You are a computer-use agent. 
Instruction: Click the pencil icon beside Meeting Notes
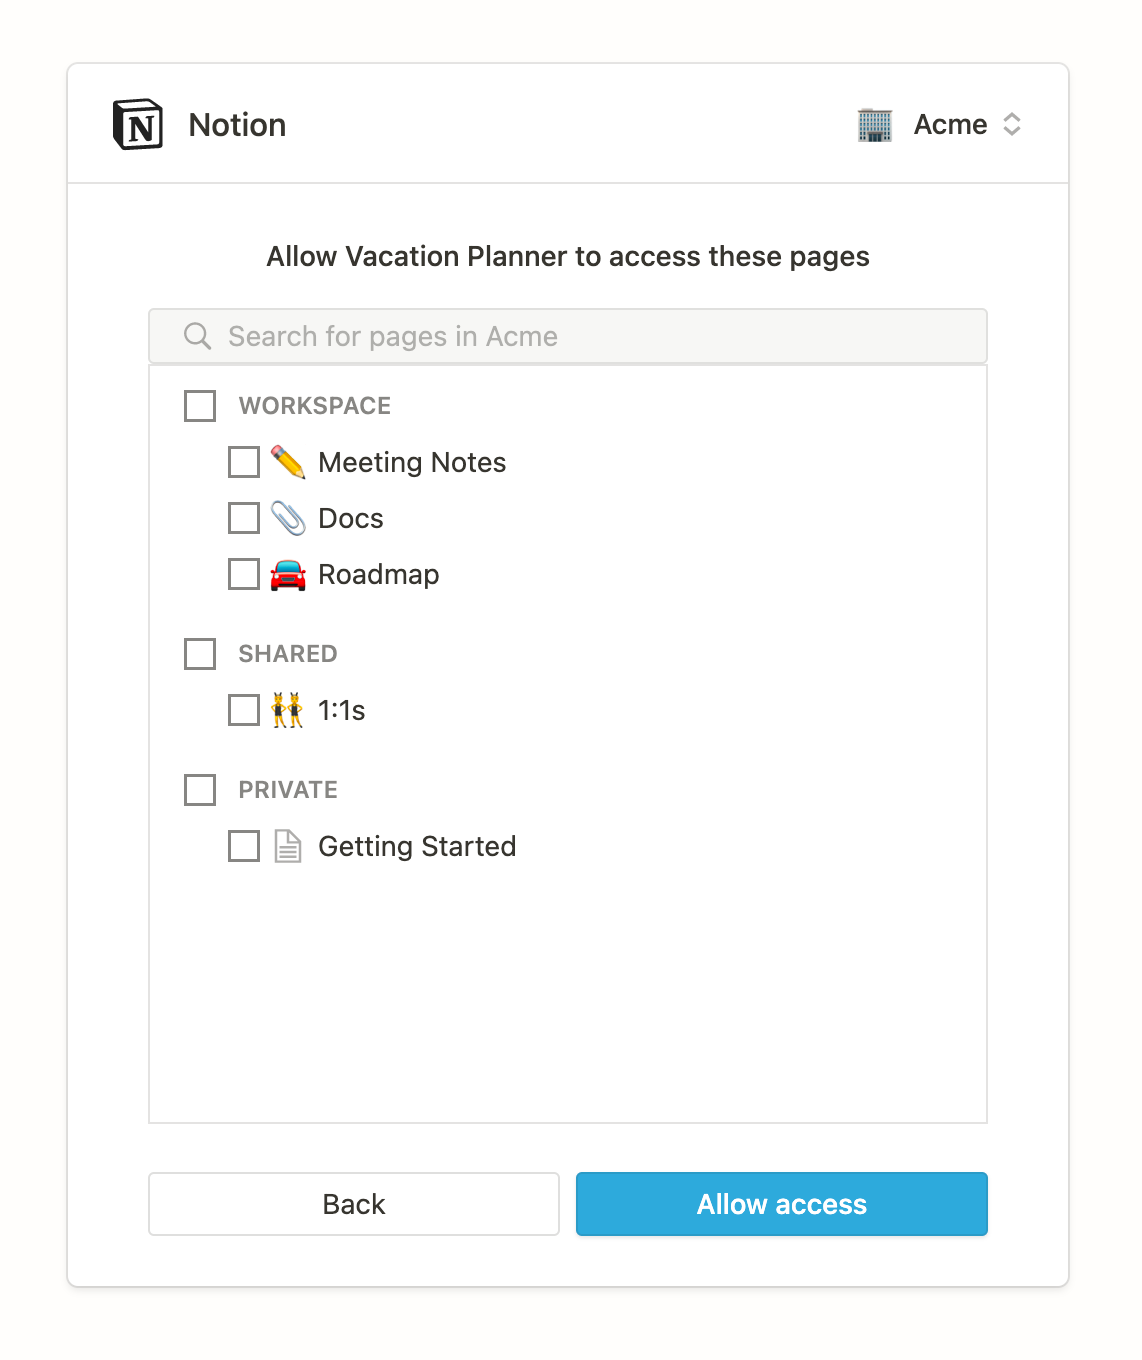pos(288,462)
